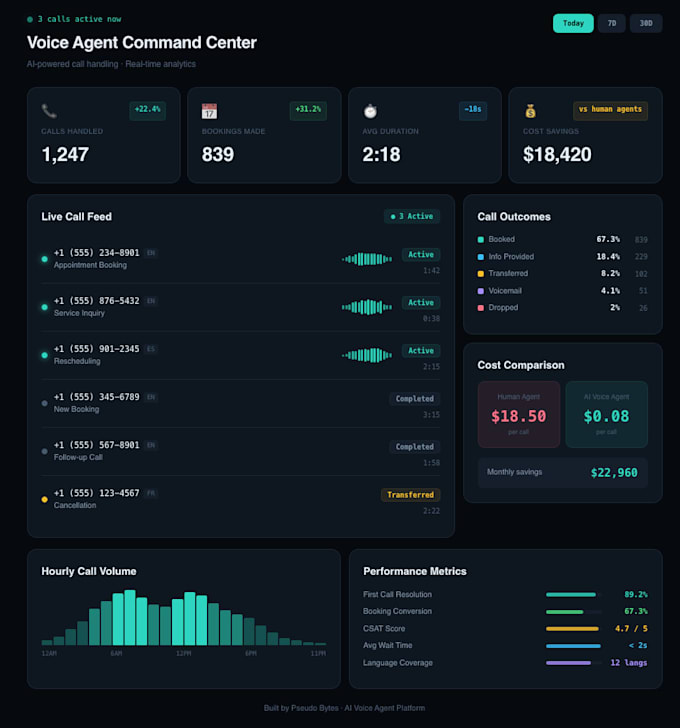
Task: Click the First Call Resolution progress bar
Action: tap(574, 595)
